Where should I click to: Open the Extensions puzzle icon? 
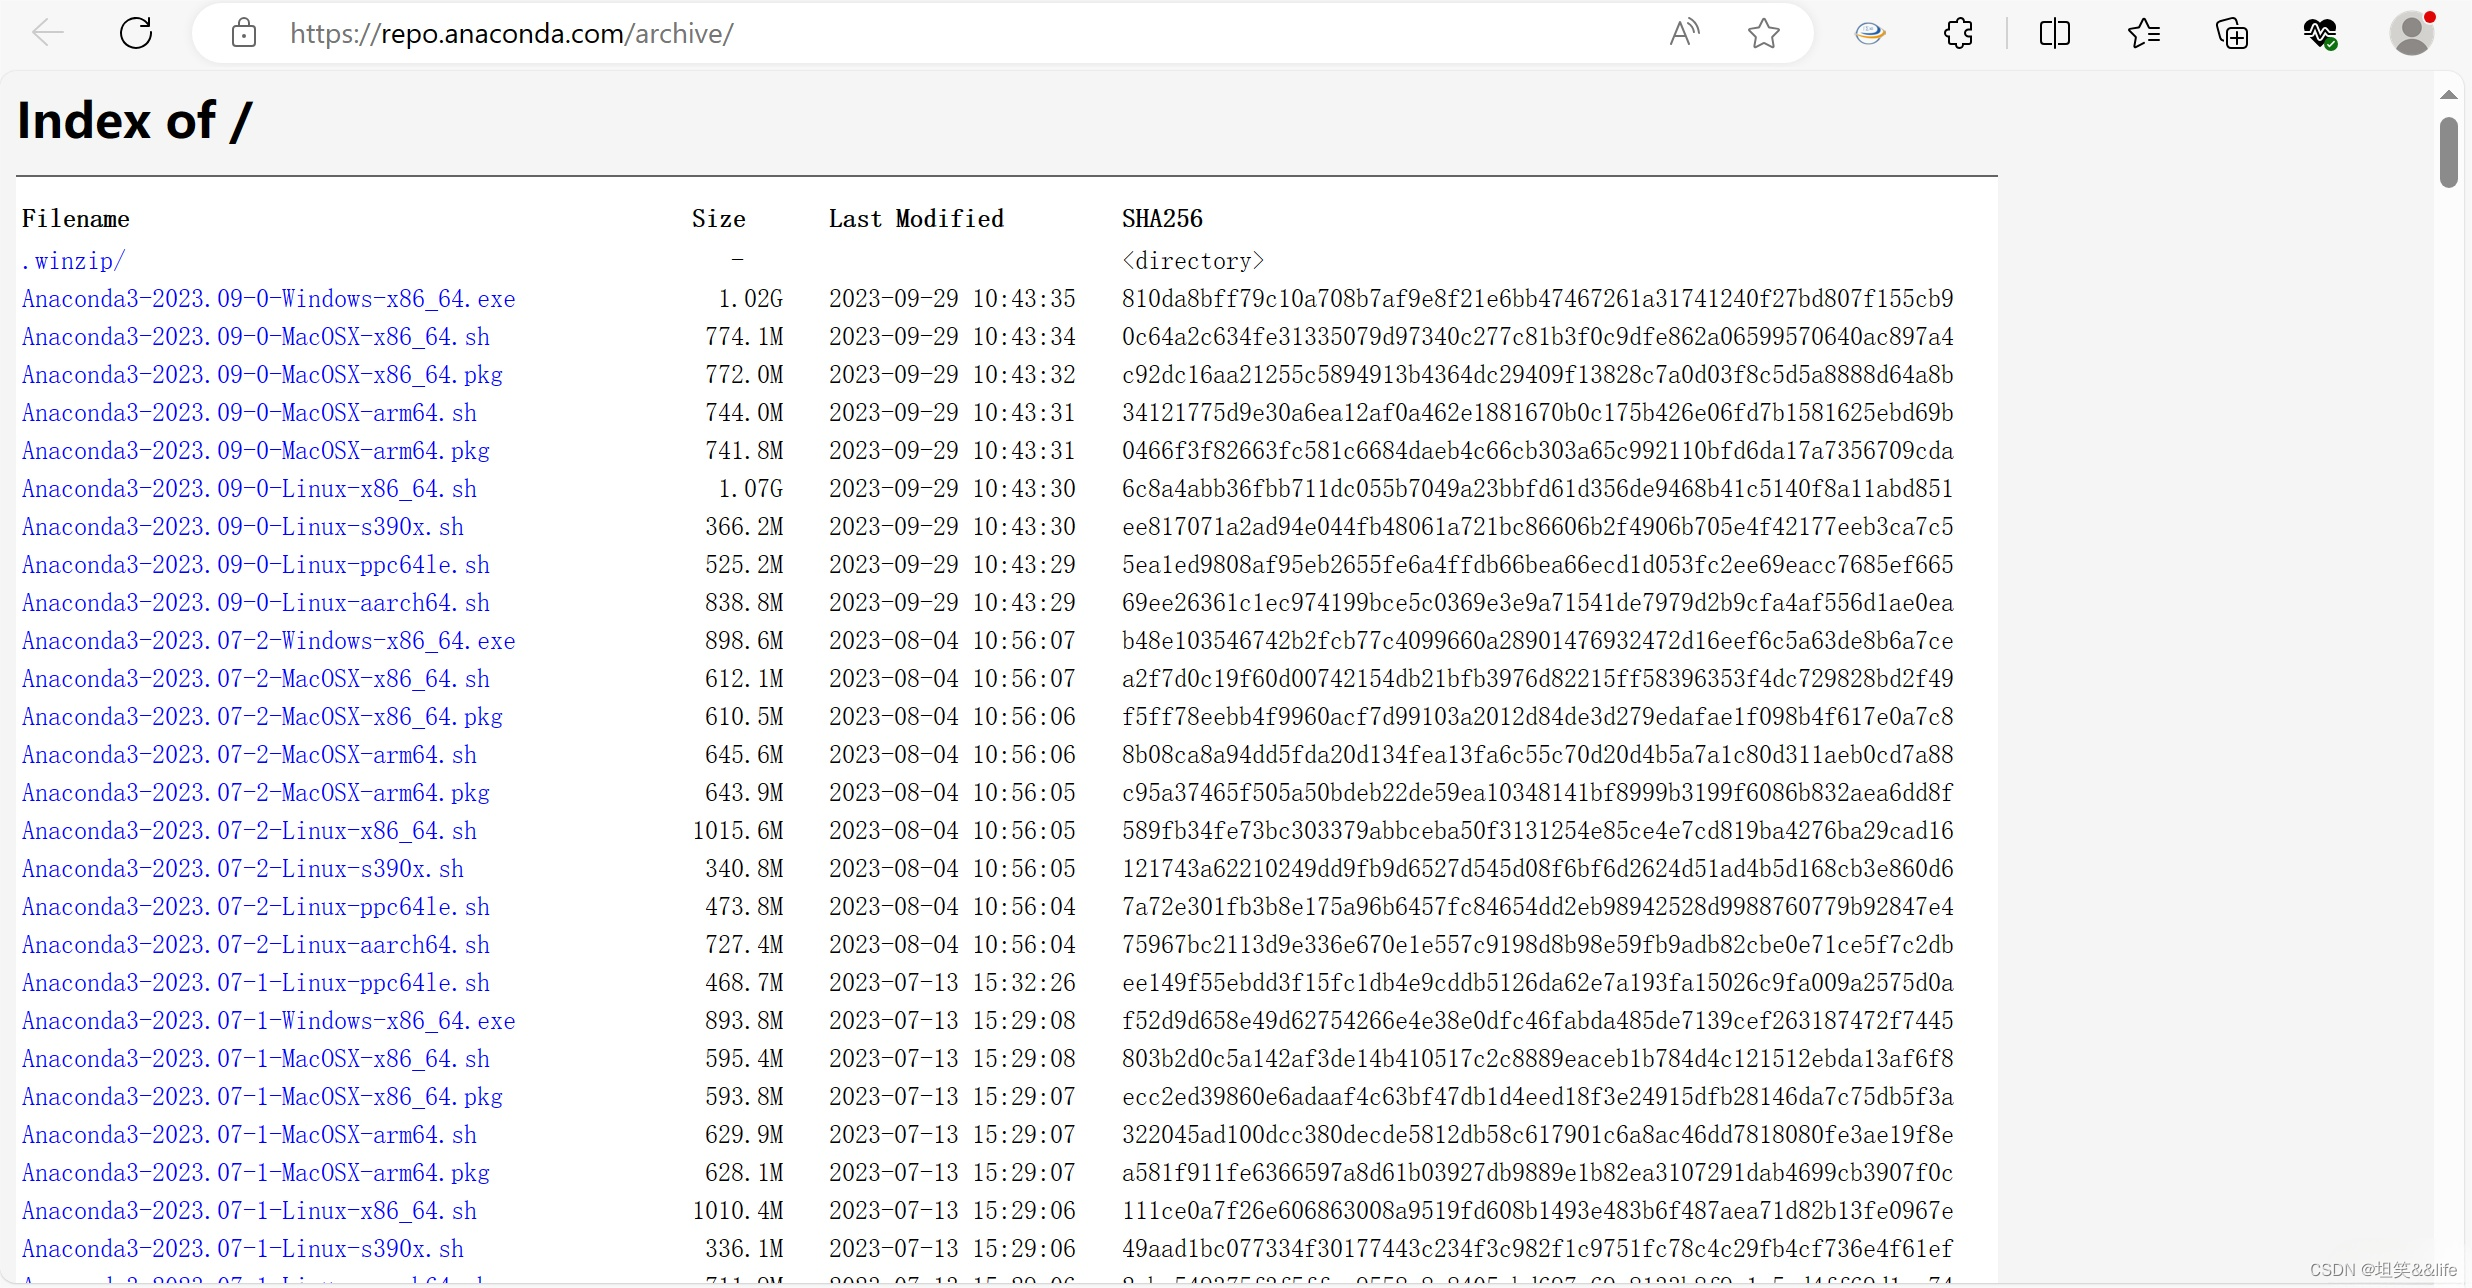(1958, 33)
